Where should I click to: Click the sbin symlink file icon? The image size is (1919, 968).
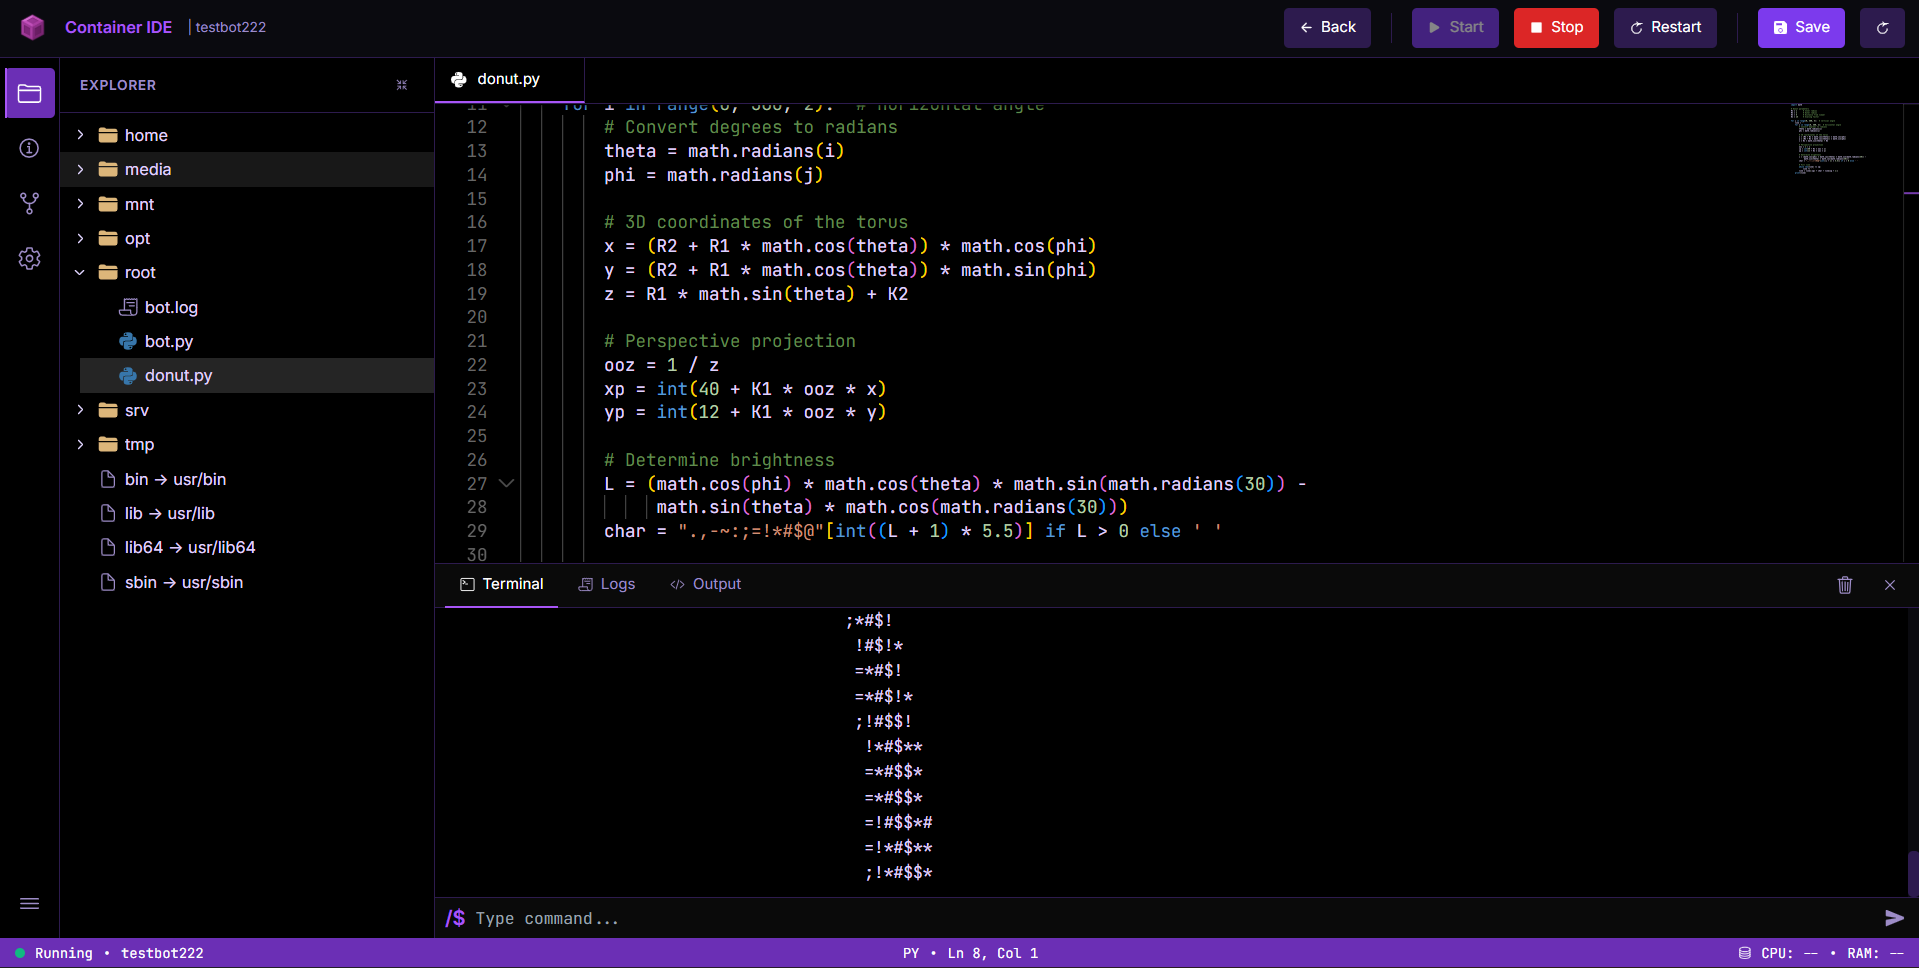[108, 582]
